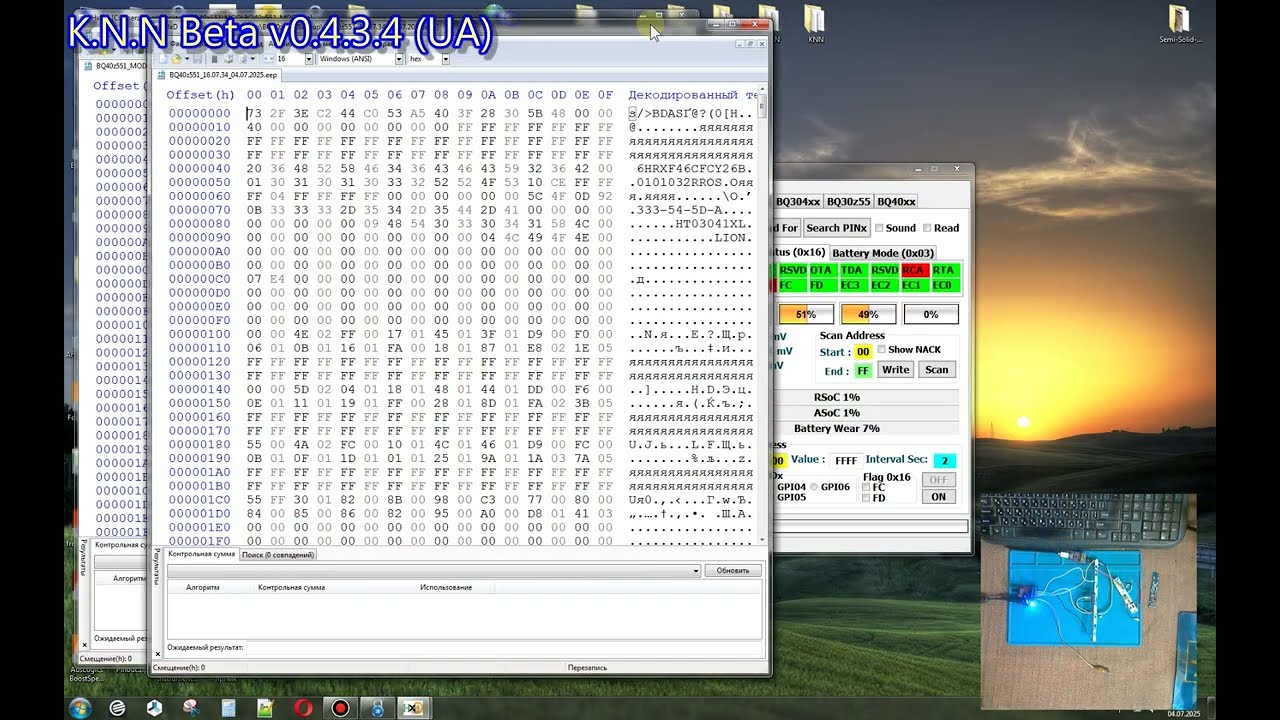Image resolution: width=1280 pixels, height=720 pixels.
Task: Click the snipping scissors icon in taskbar
Action: [x=191, y=708]
